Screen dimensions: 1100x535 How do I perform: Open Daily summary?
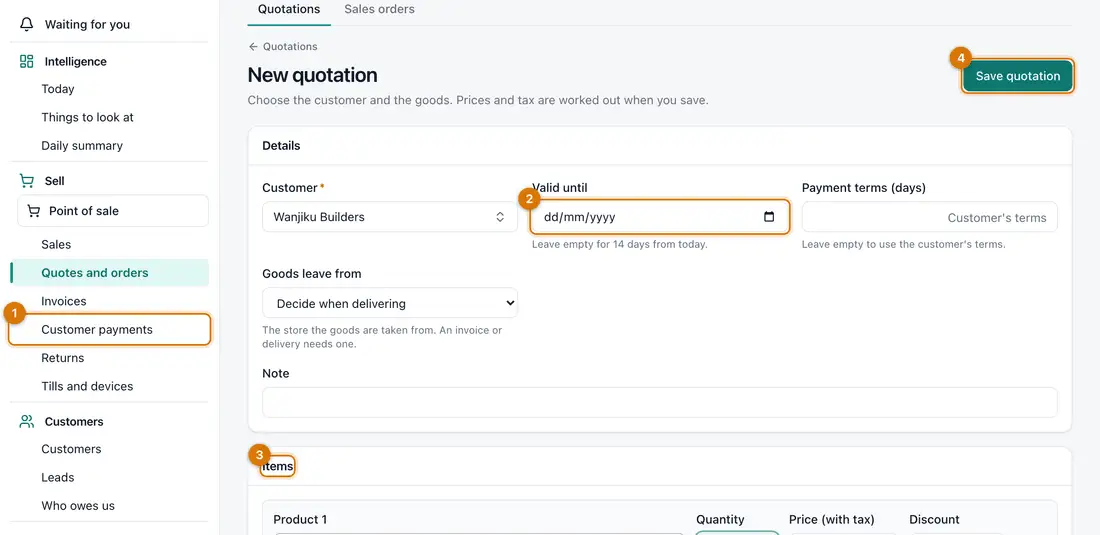pos(82,146)
